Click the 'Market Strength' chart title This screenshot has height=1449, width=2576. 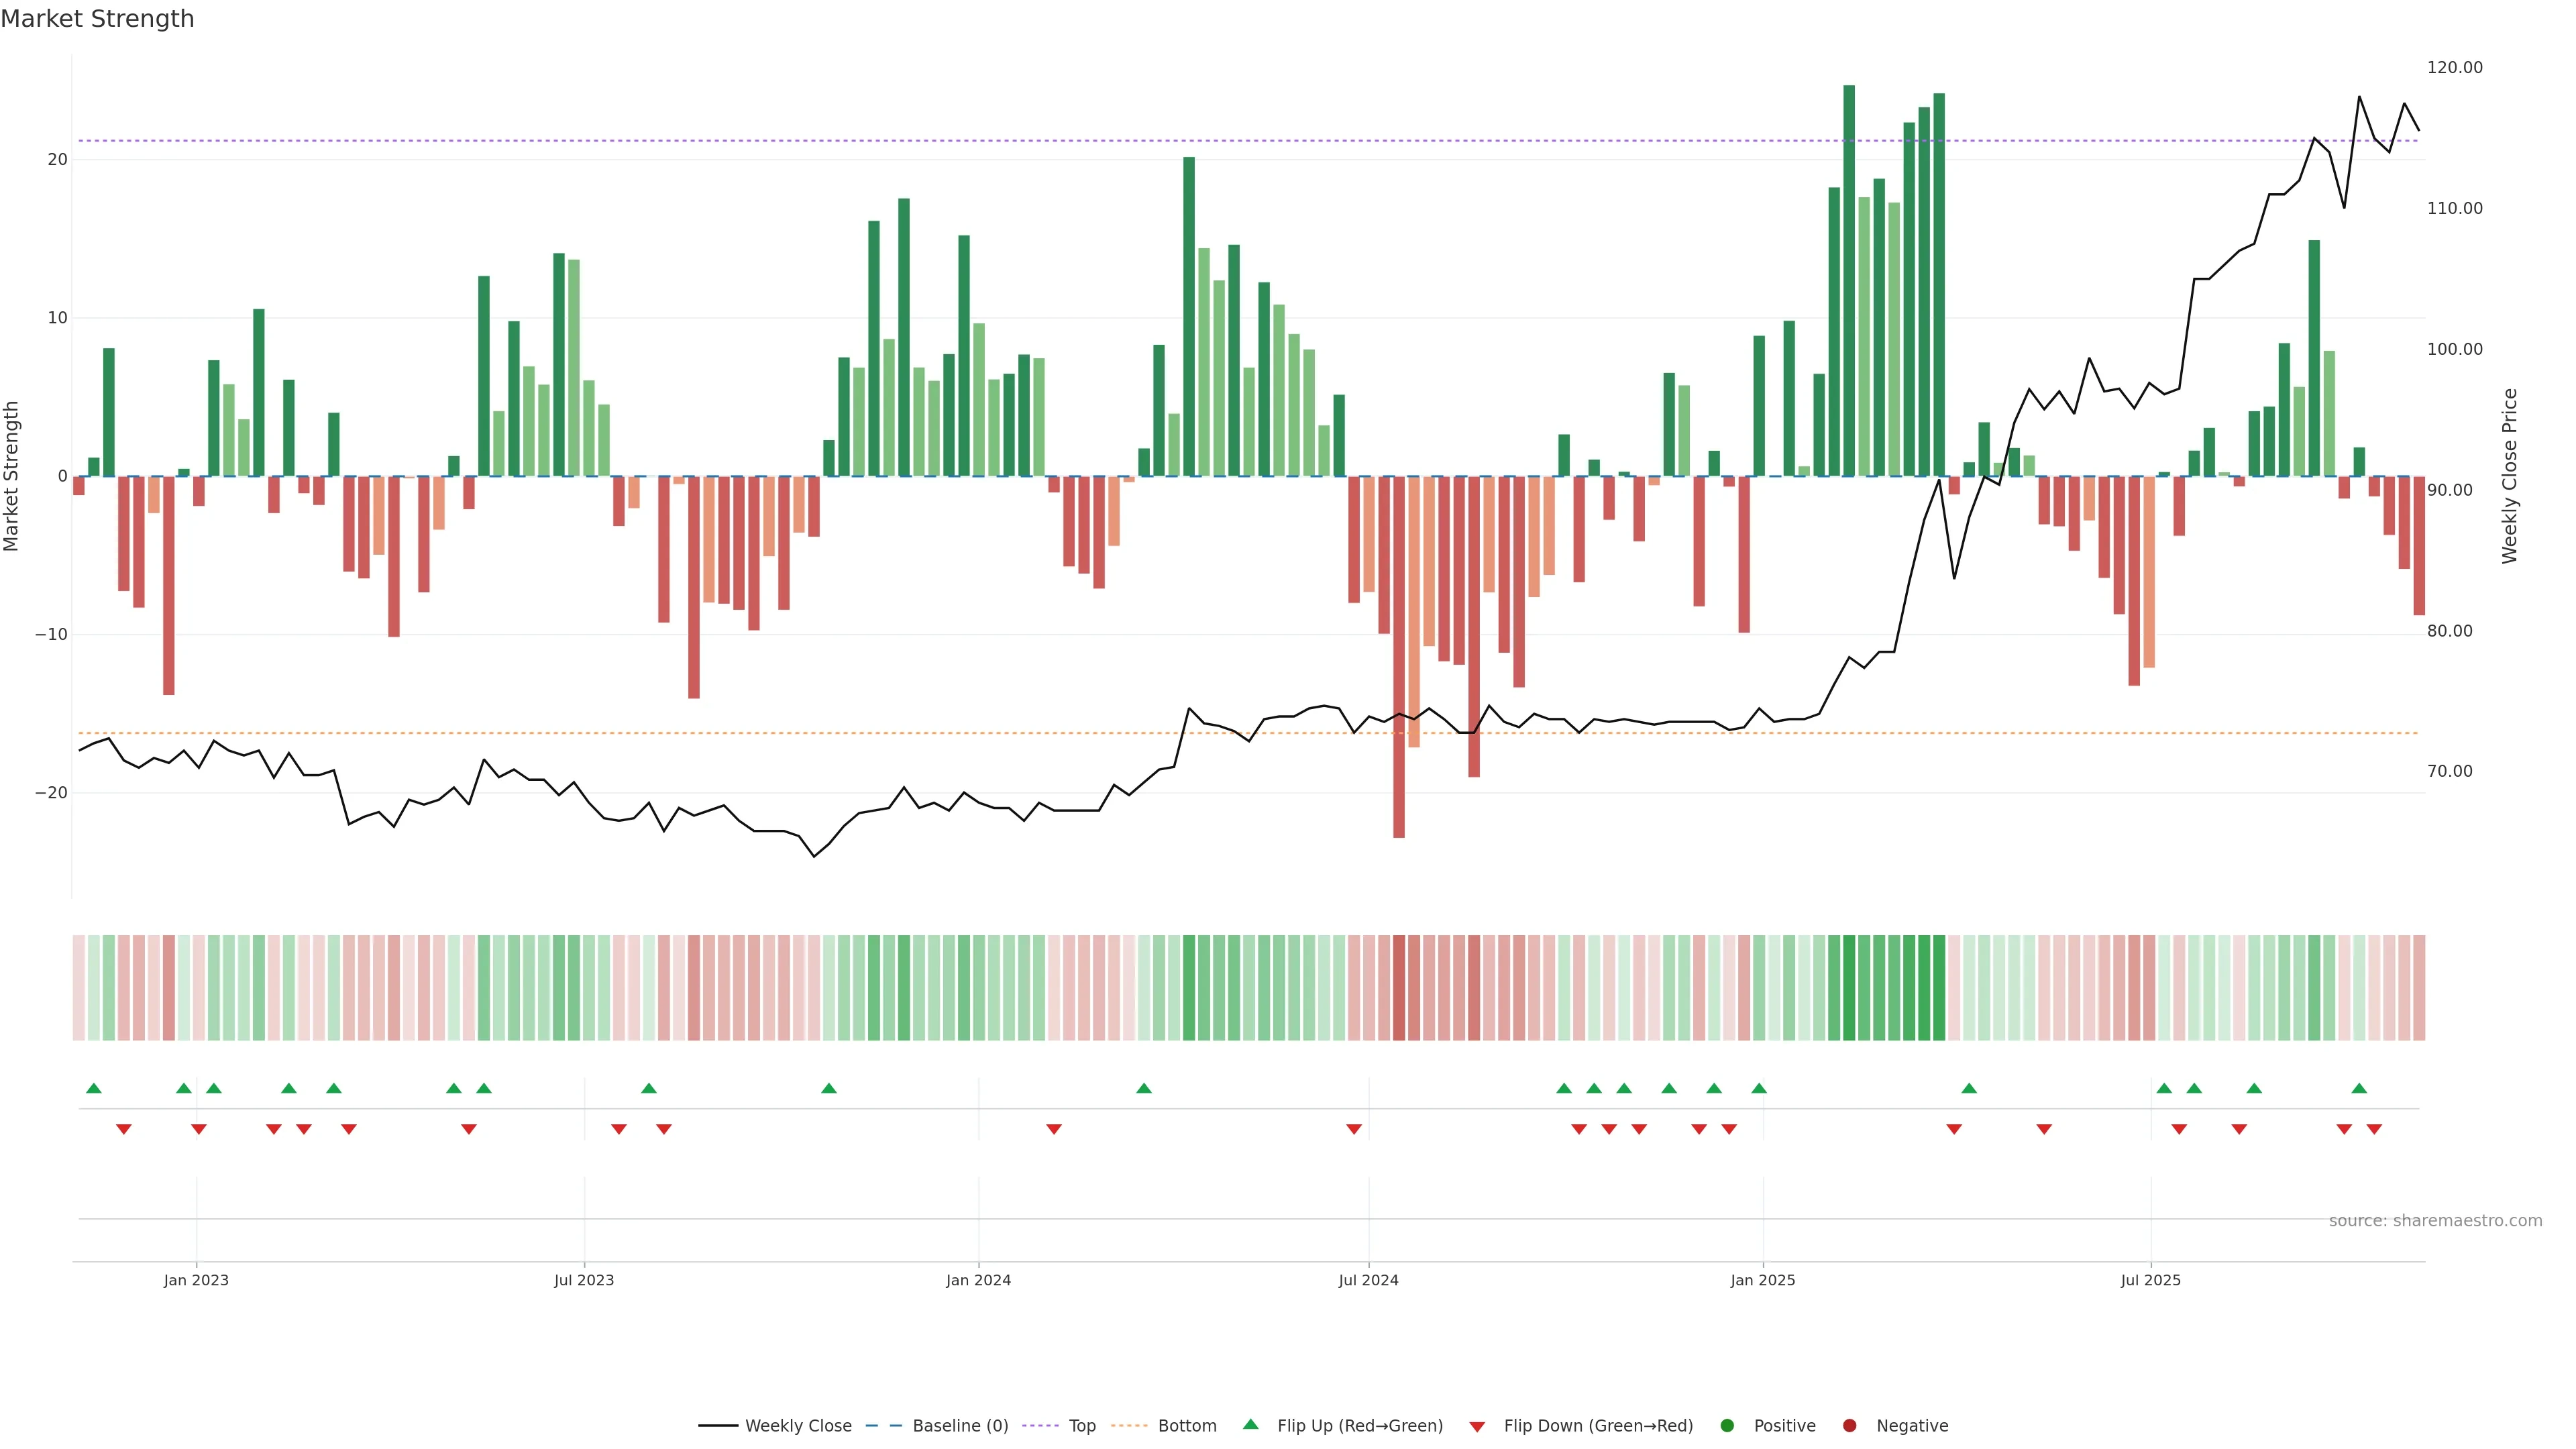tap(97, 19)
